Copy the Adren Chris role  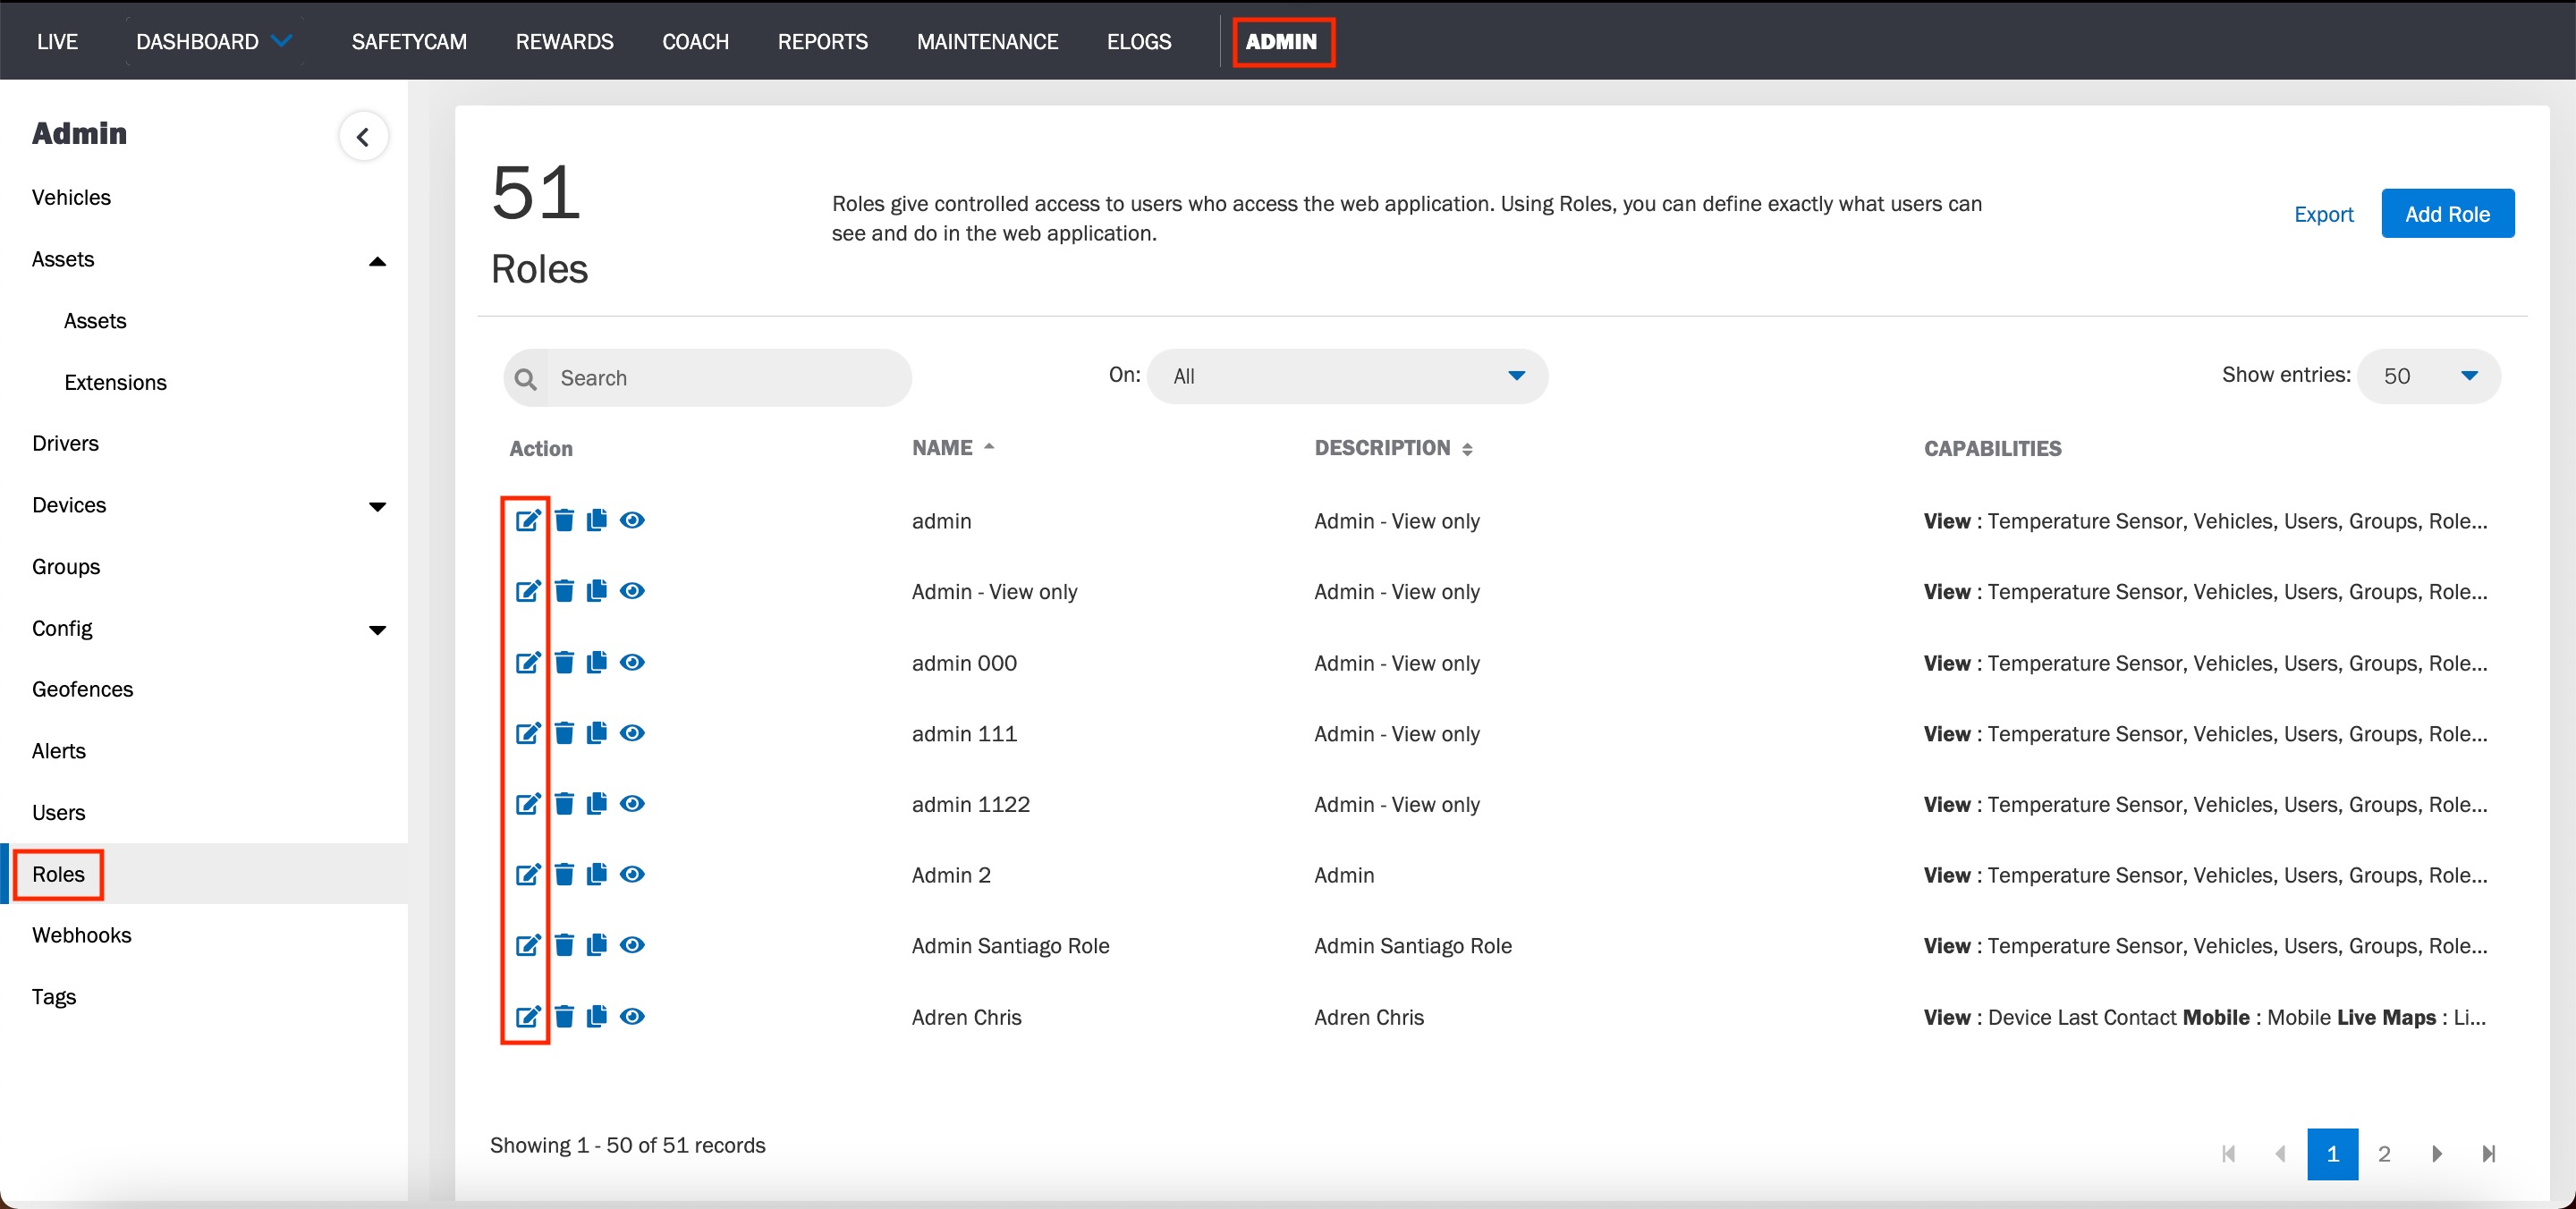coord(597,1016)
